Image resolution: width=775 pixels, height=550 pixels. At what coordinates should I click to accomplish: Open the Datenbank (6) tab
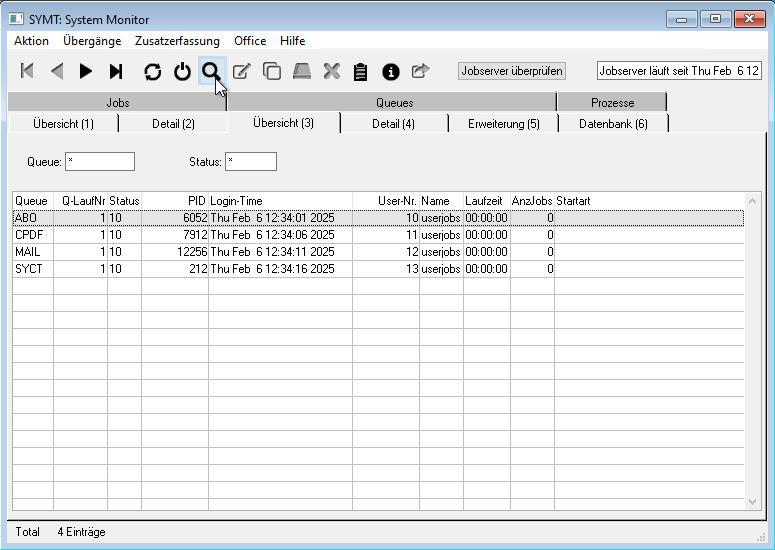click(x=613, y=123)
